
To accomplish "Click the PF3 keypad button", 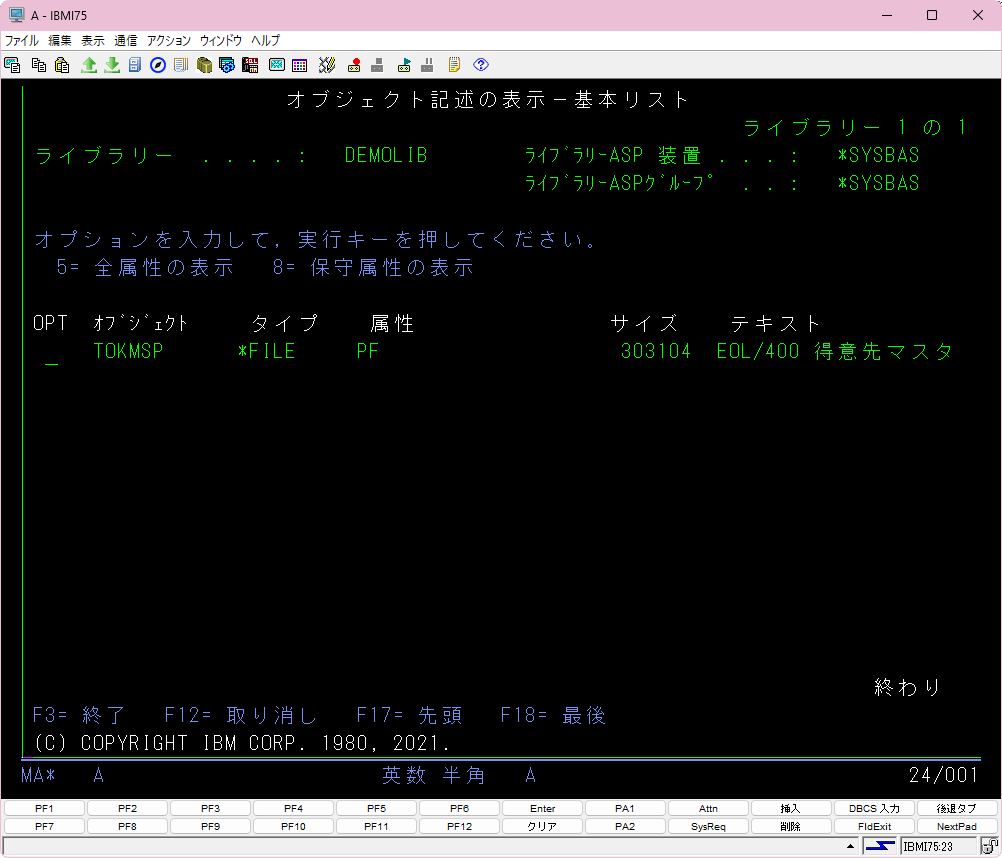I will click(210, 808).
